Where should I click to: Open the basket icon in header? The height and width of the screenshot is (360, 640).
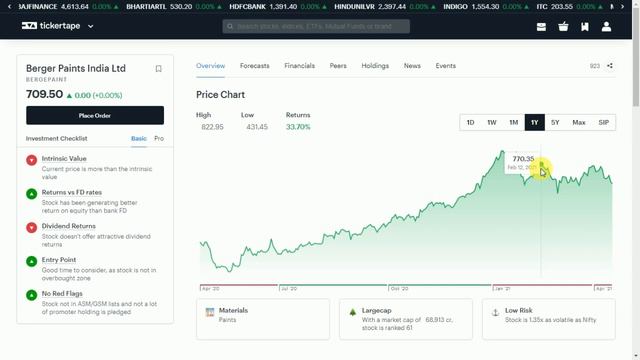[x=563, y=27]
